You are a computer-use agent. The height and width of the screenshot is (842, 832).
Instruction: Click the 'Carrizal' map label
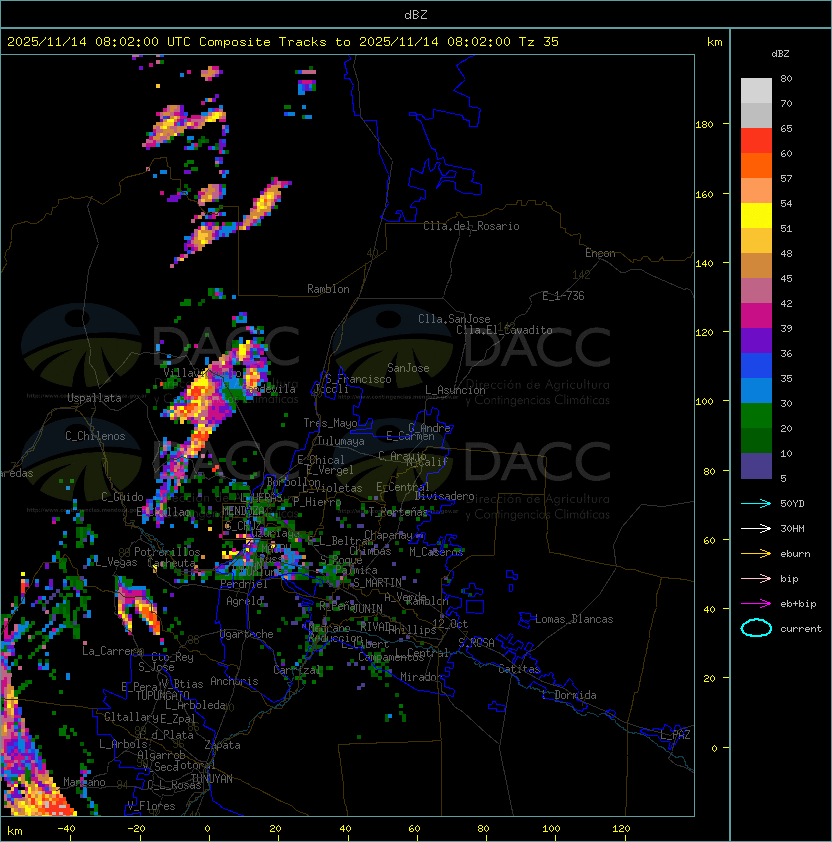point(297,670)
